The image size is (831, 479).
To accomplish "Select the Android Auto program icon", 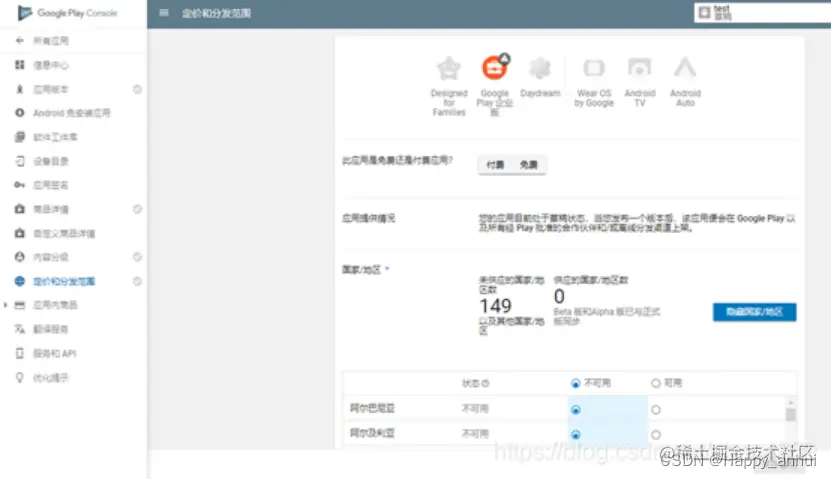I will (685, 68).
